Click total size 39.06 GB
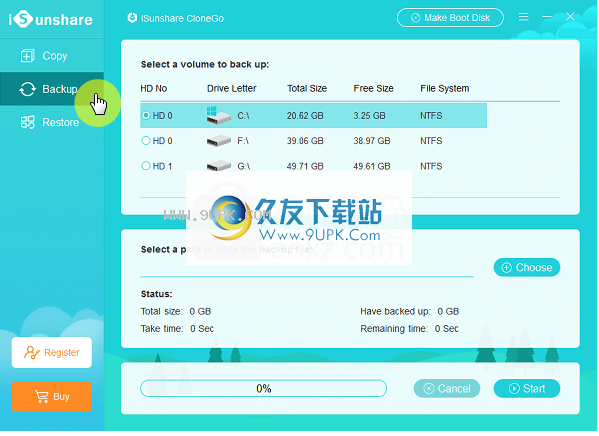 pos(305,141)
